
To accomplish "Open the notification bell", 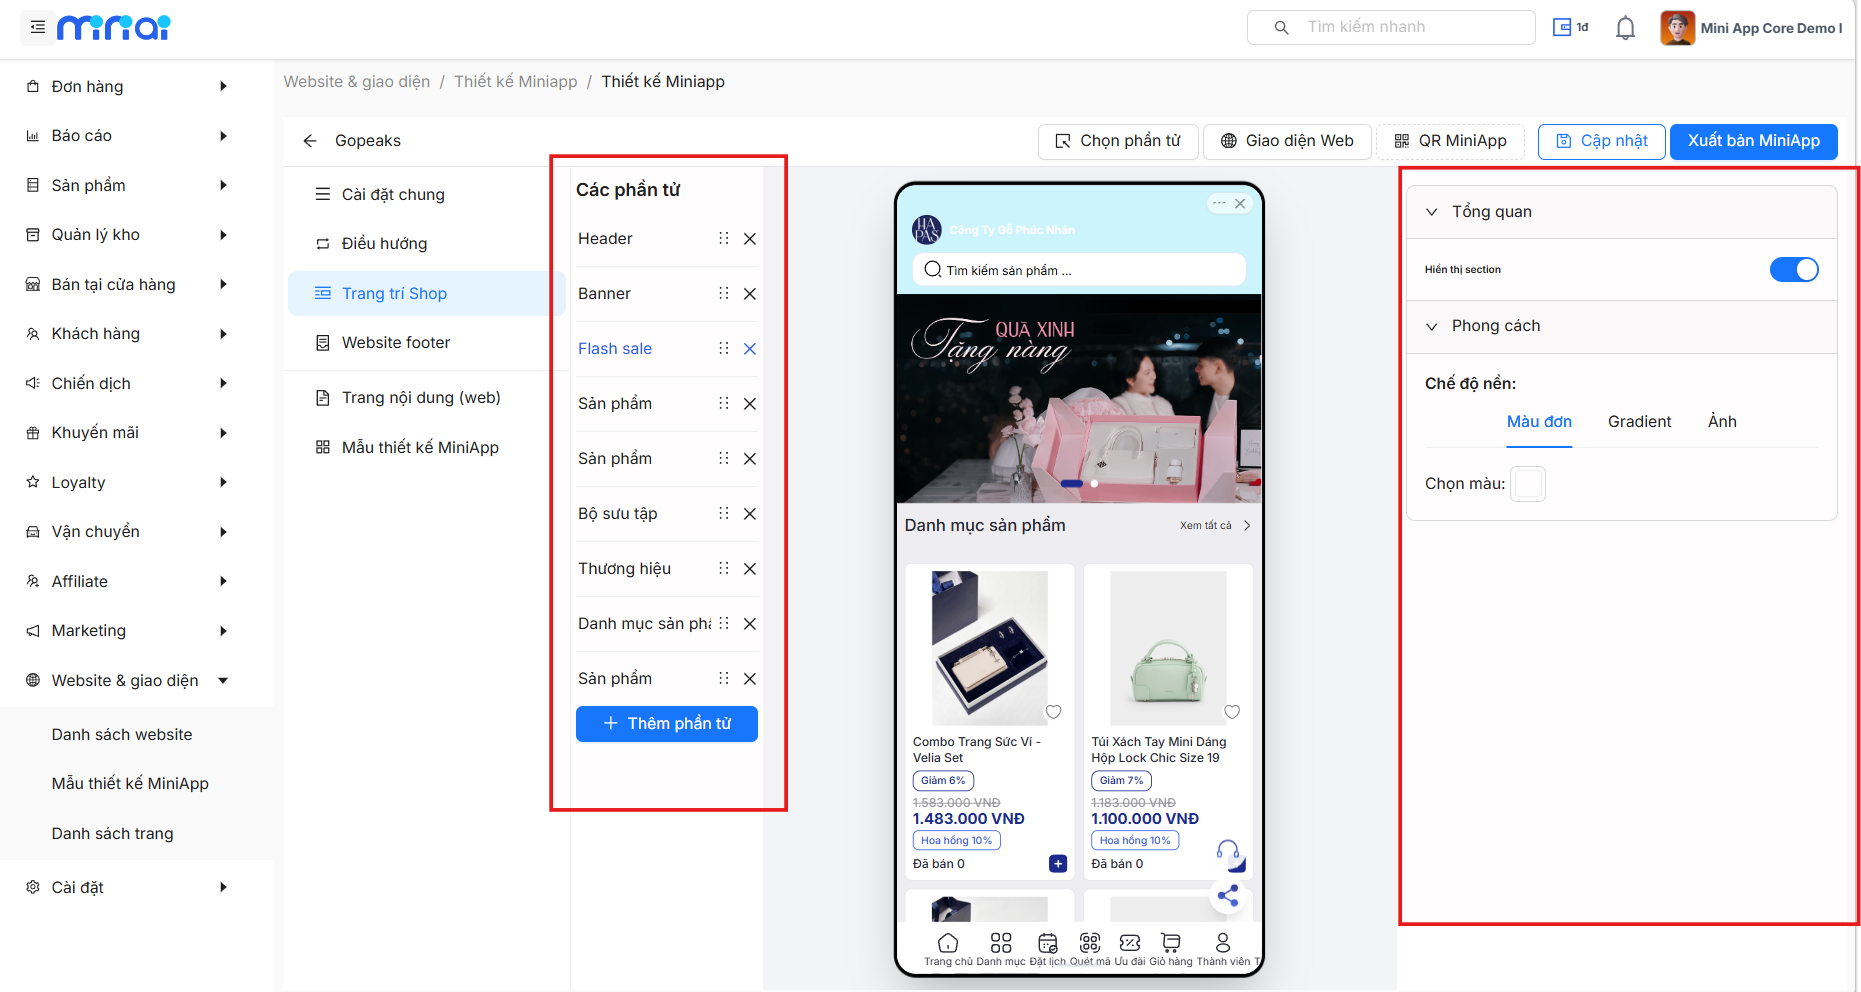I will pos(1626,28).
